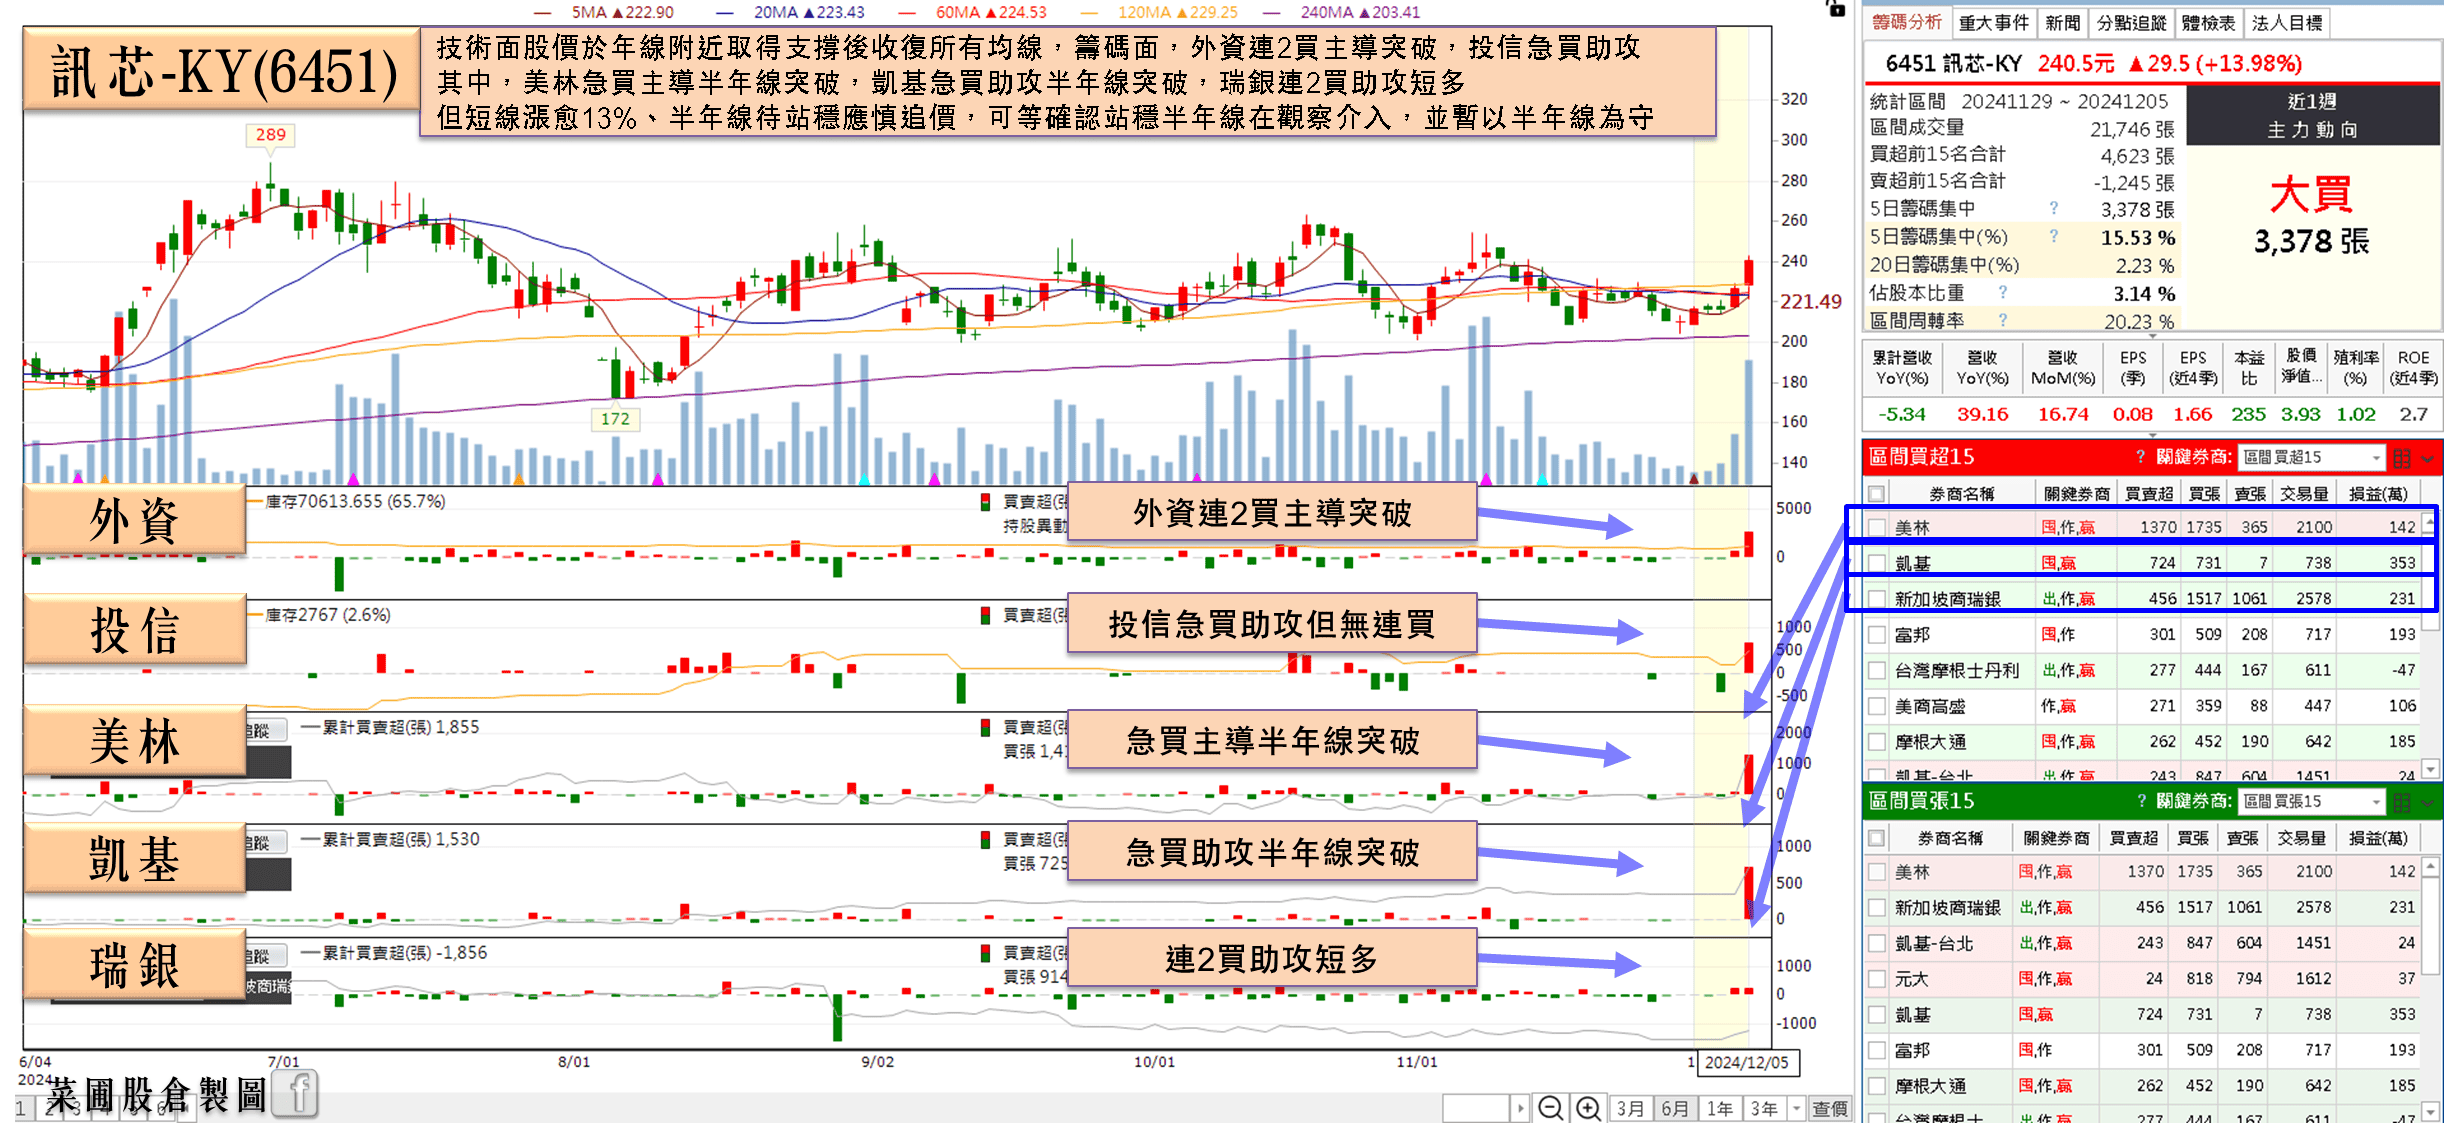The width and height of the screenshot is (2444, 1148).
Task: Check 新加坡商瑞銀 row in 區間買超15 table
Action: (x=1877, y=599)
